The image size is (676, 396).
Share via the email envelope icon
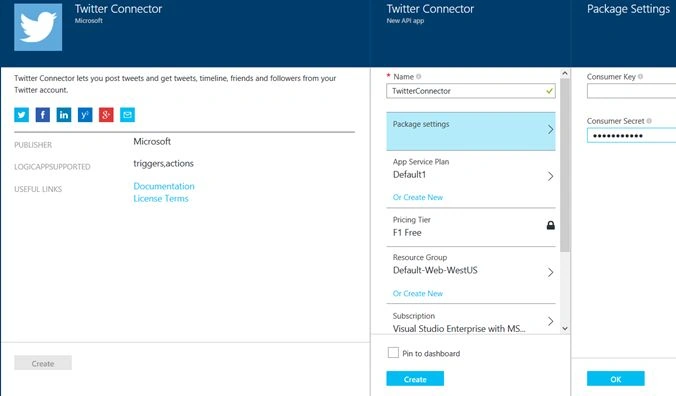[127, 115]
